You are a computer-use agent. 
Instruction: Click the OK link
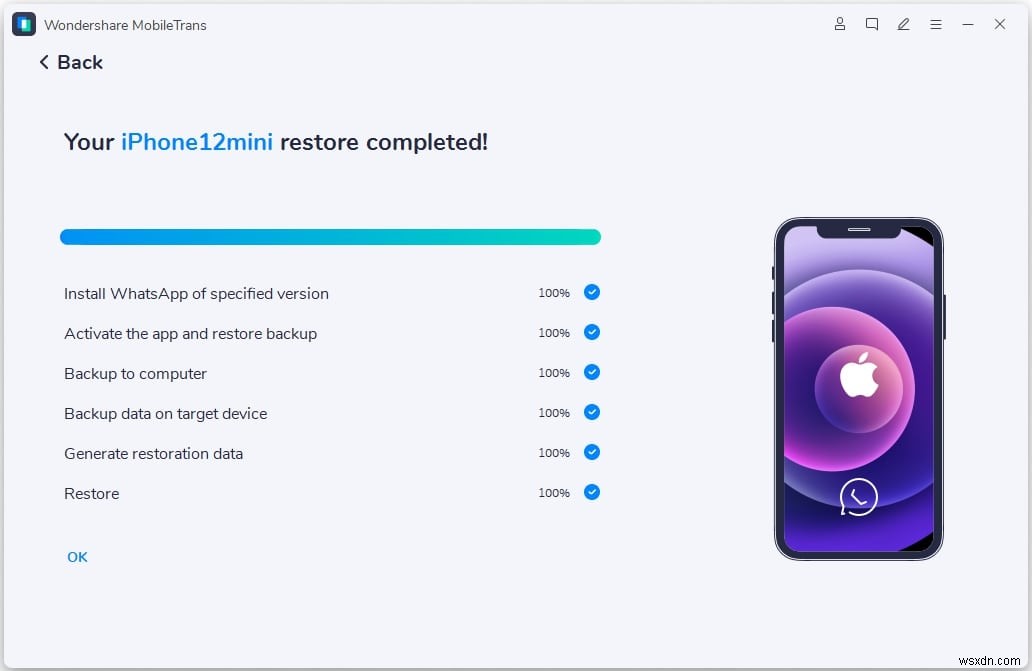(77, 557)
